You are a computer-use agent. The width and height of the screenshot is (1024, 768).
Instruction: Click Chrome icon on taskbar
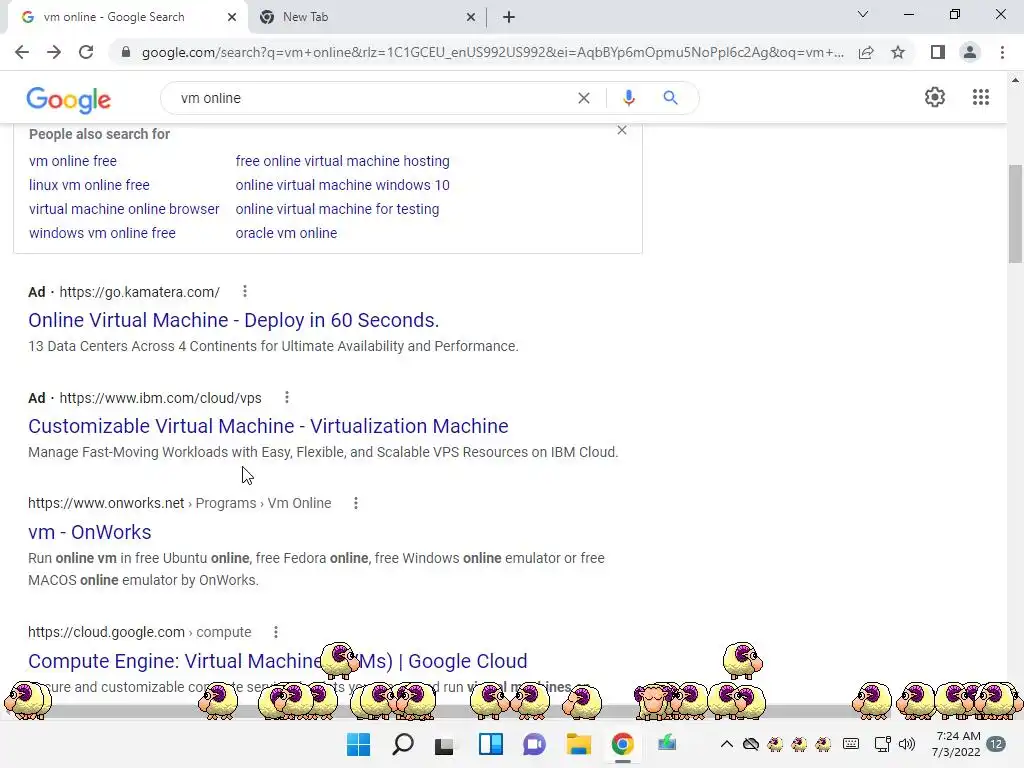click(x=622, y=744)
